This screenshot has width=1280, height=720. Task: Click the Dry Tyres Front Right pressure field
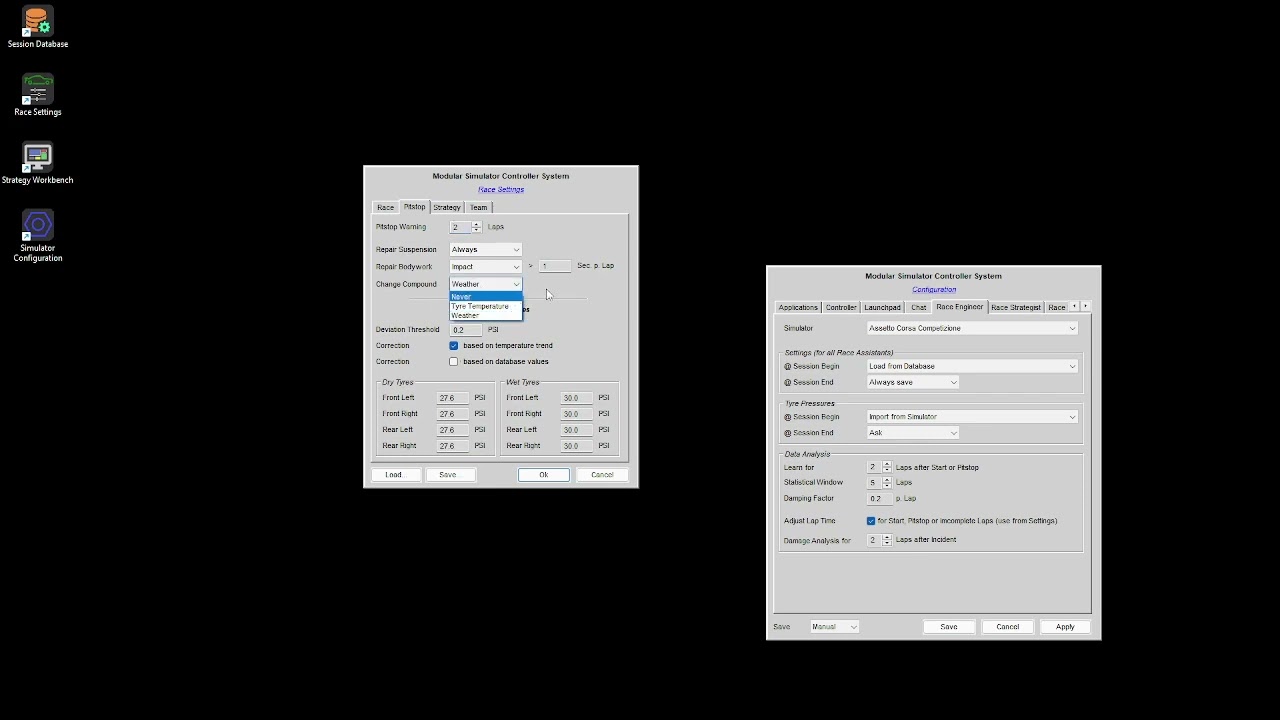coord(453,414)
